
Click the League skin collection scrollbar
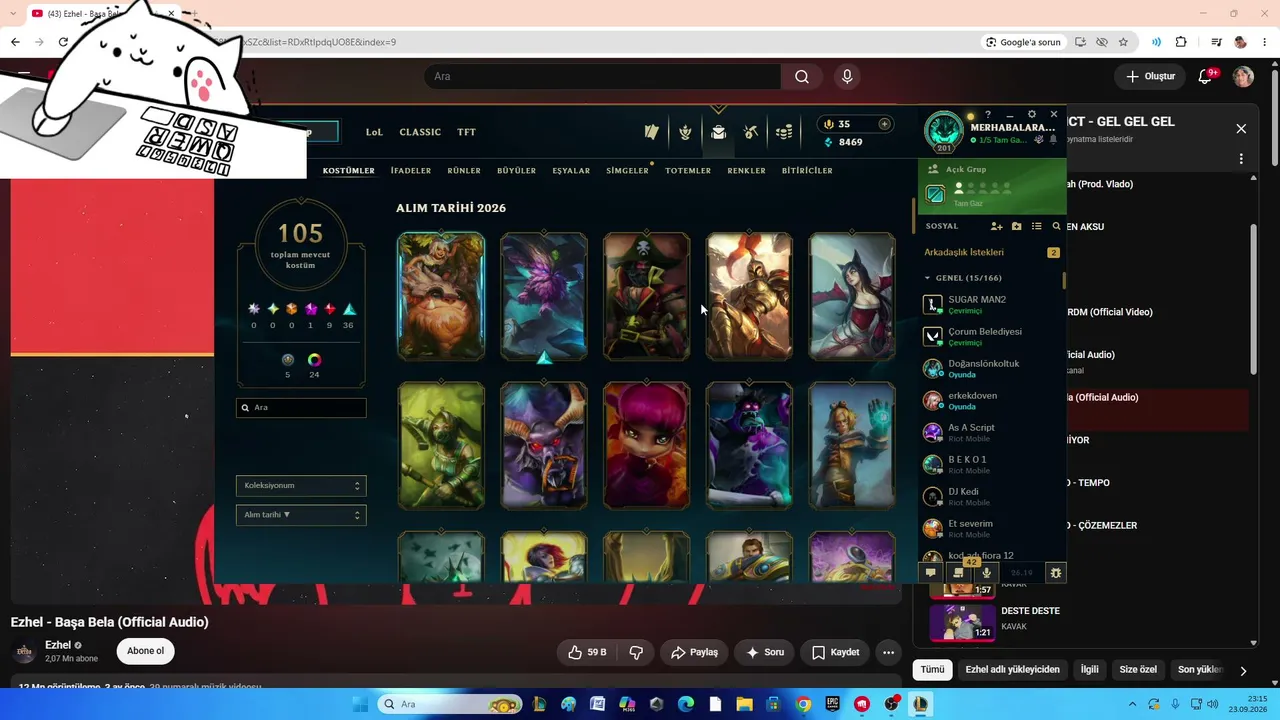[x=912, y=215]
